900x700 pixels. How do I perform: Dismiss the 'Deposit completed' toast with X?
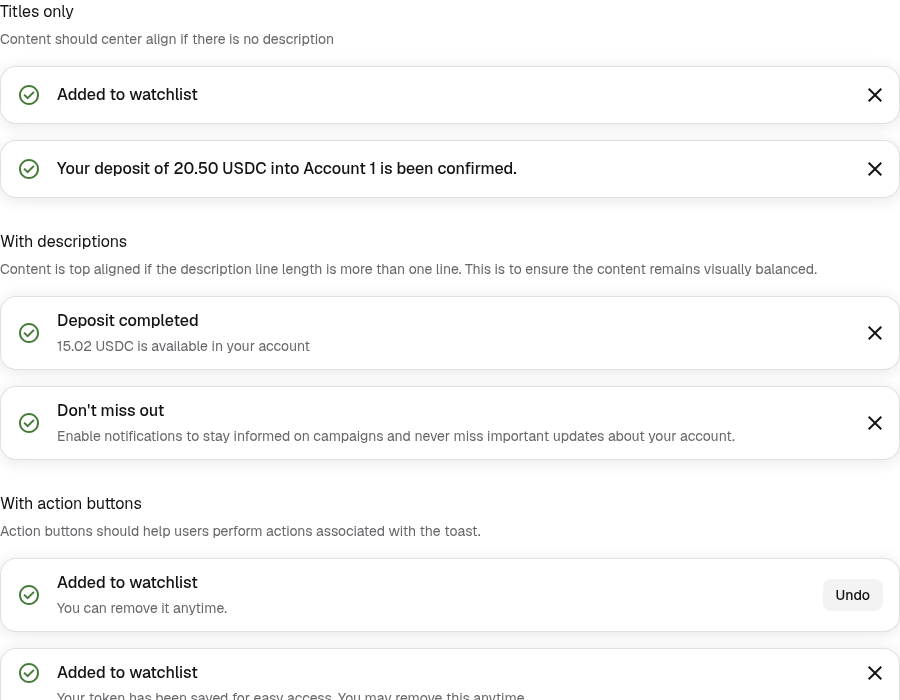(874, 333)
